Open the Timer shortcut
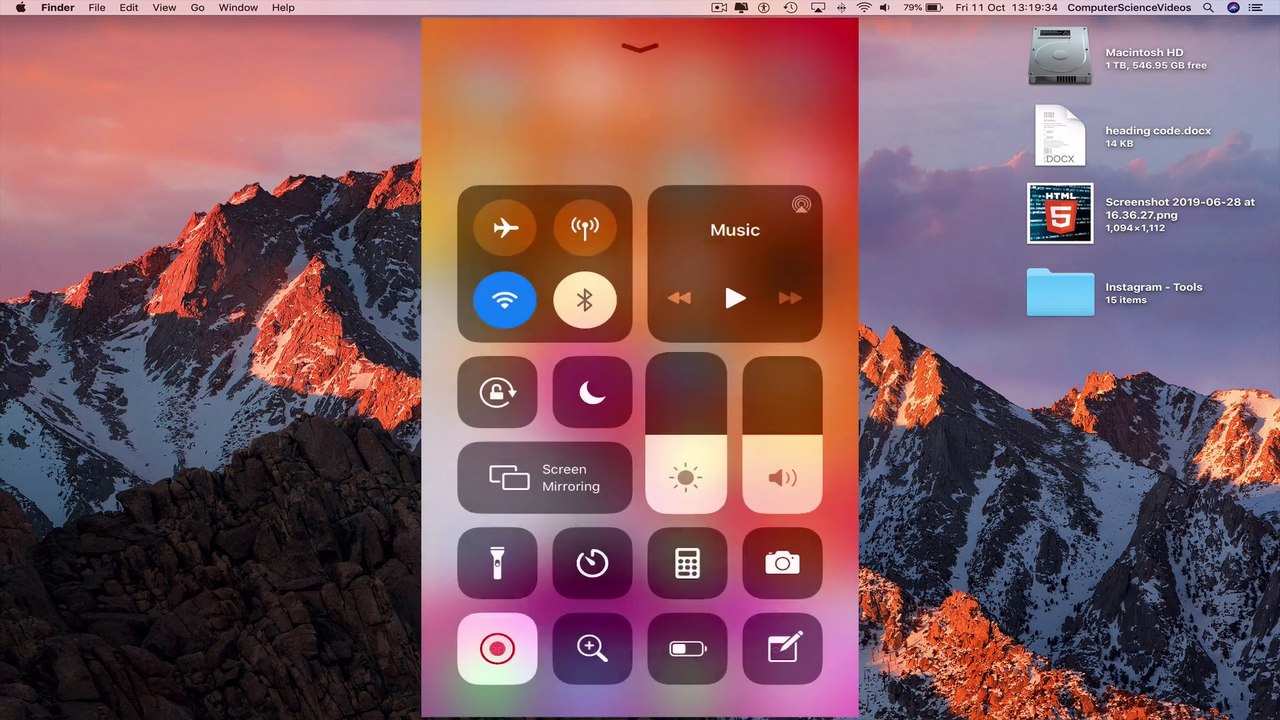The height and width of the screenshot is (720, 1280). (592, 563)
